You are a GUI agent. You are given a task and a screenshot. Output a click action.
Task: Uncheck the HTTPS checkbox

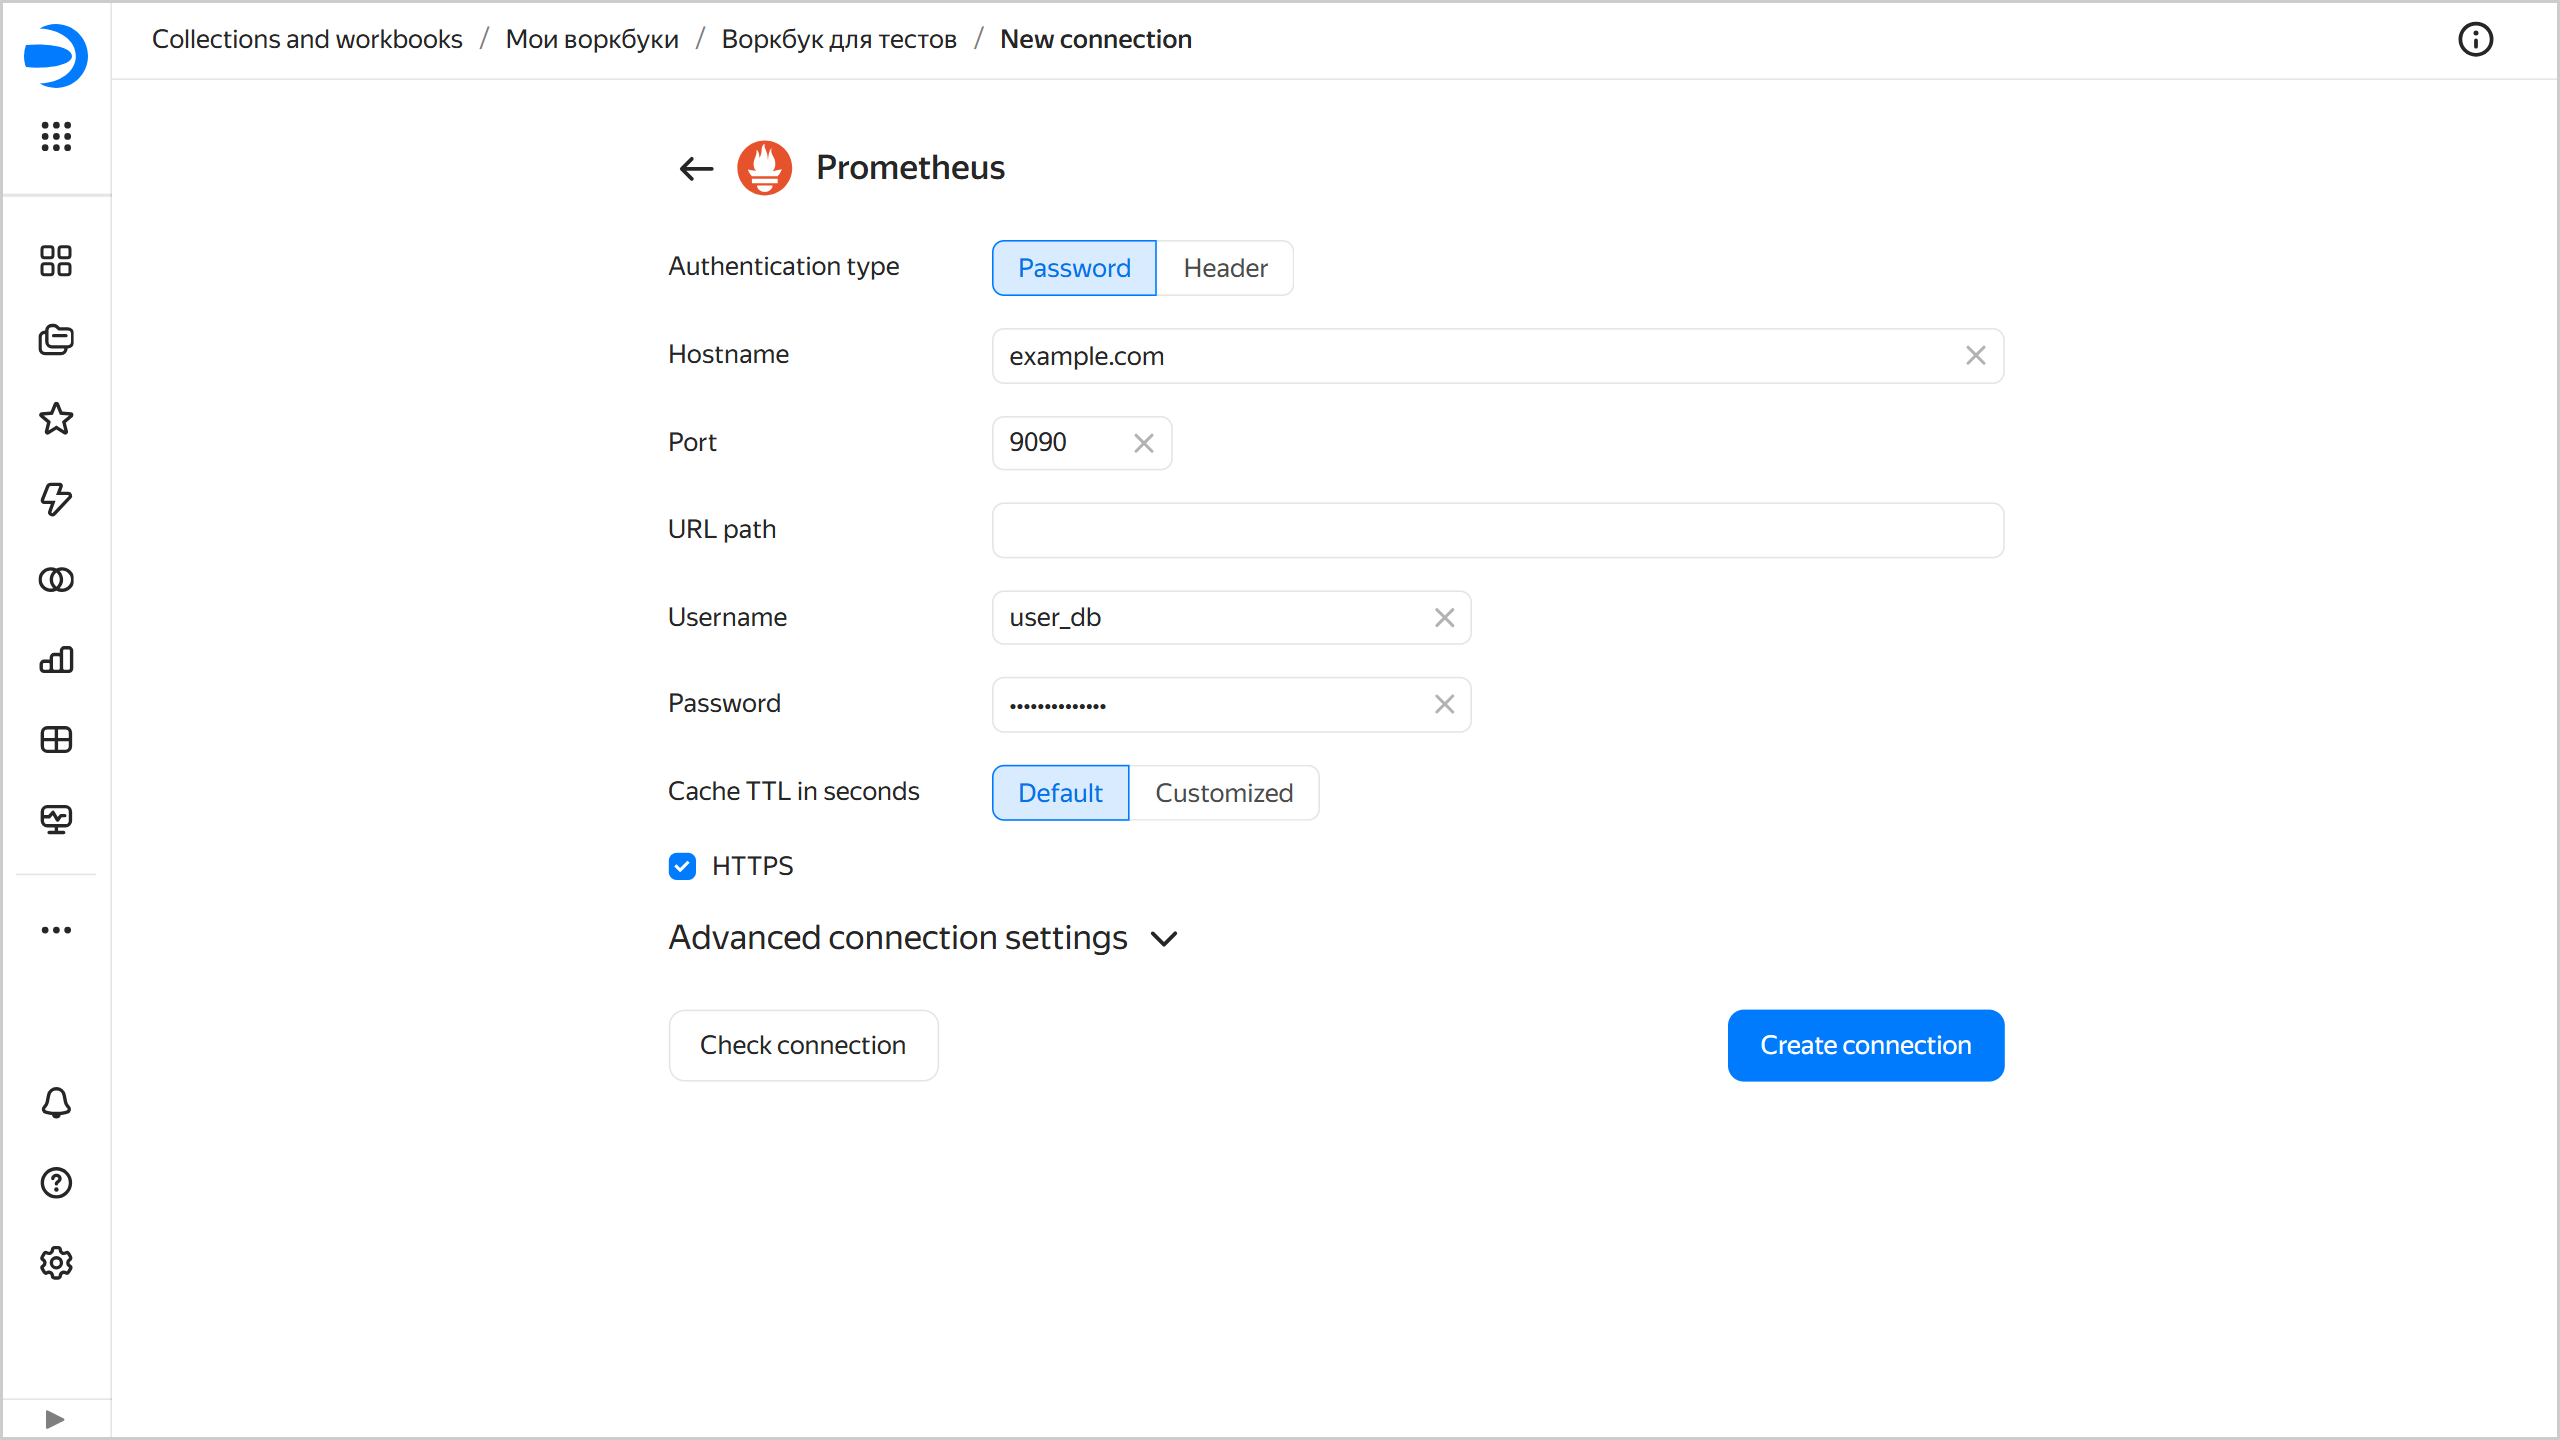682,866
